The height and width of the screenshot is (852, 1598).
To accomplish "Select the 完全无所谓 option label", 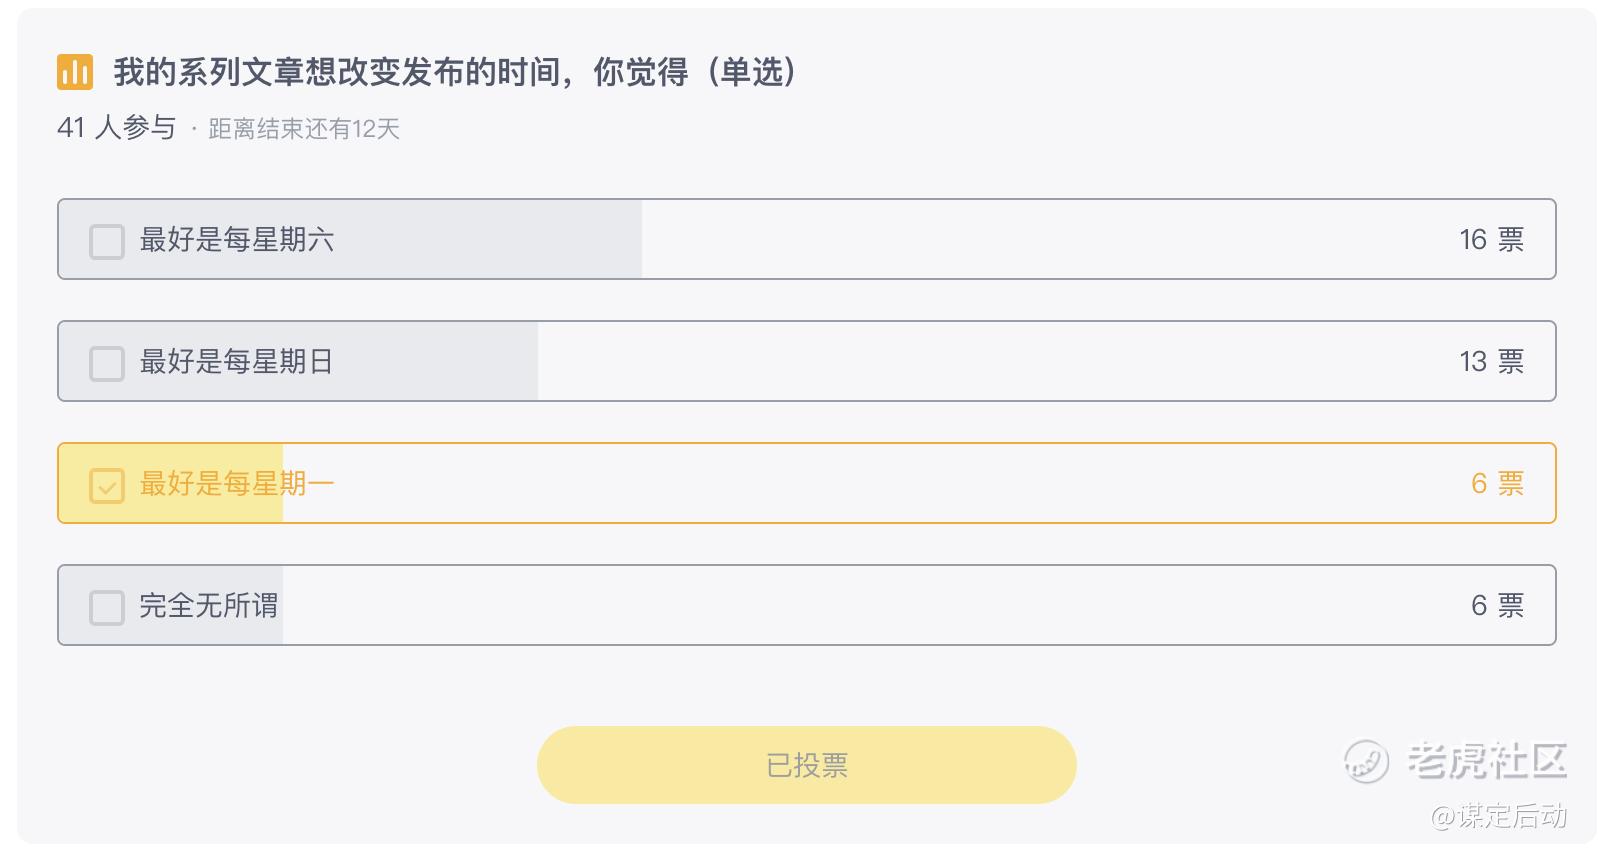I will point(209,606).
